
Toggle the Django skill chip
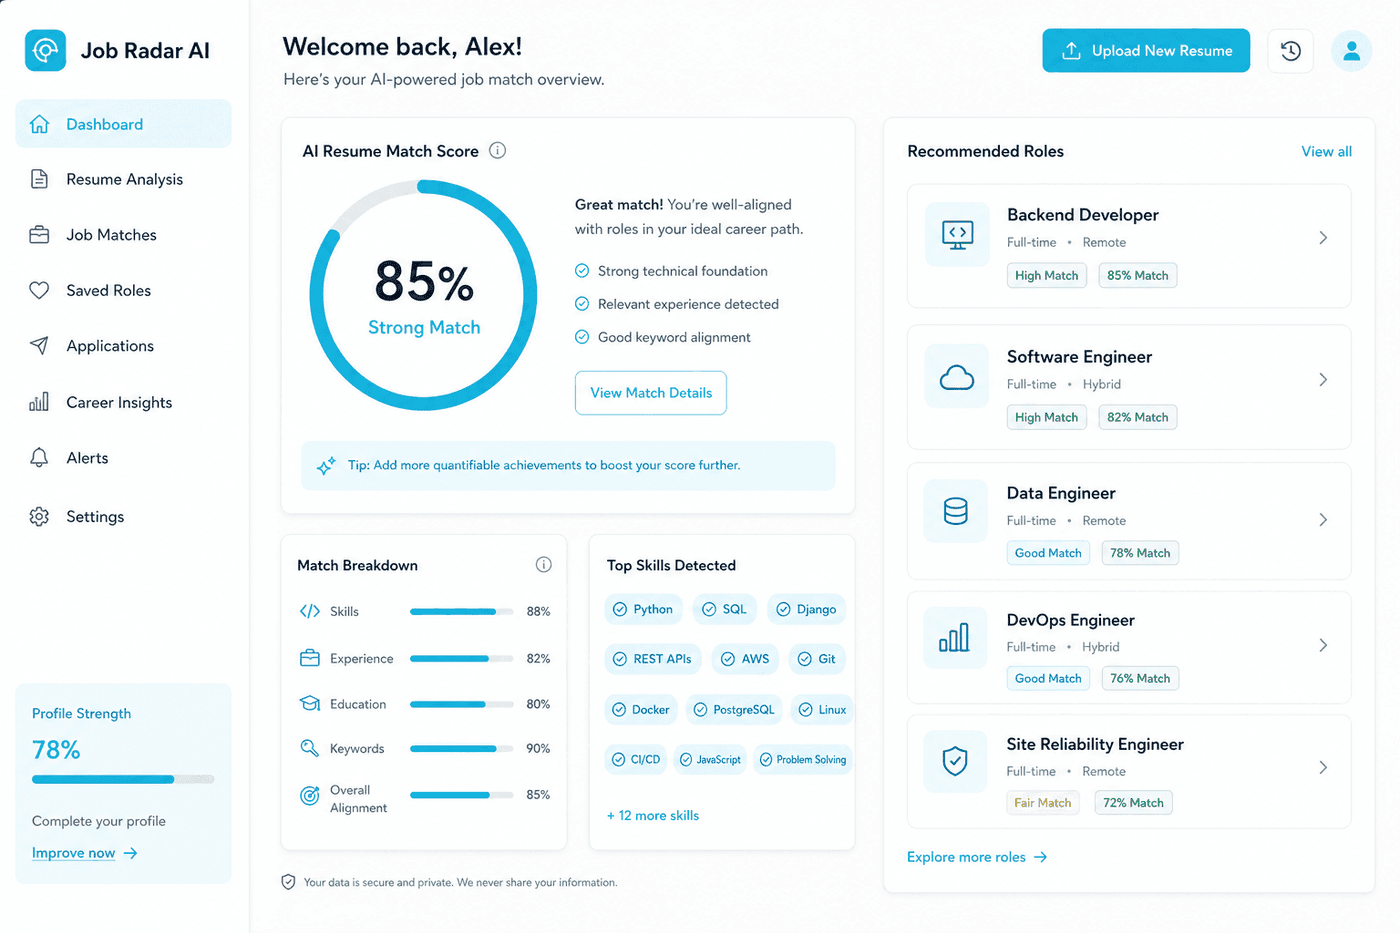(807, 609)
